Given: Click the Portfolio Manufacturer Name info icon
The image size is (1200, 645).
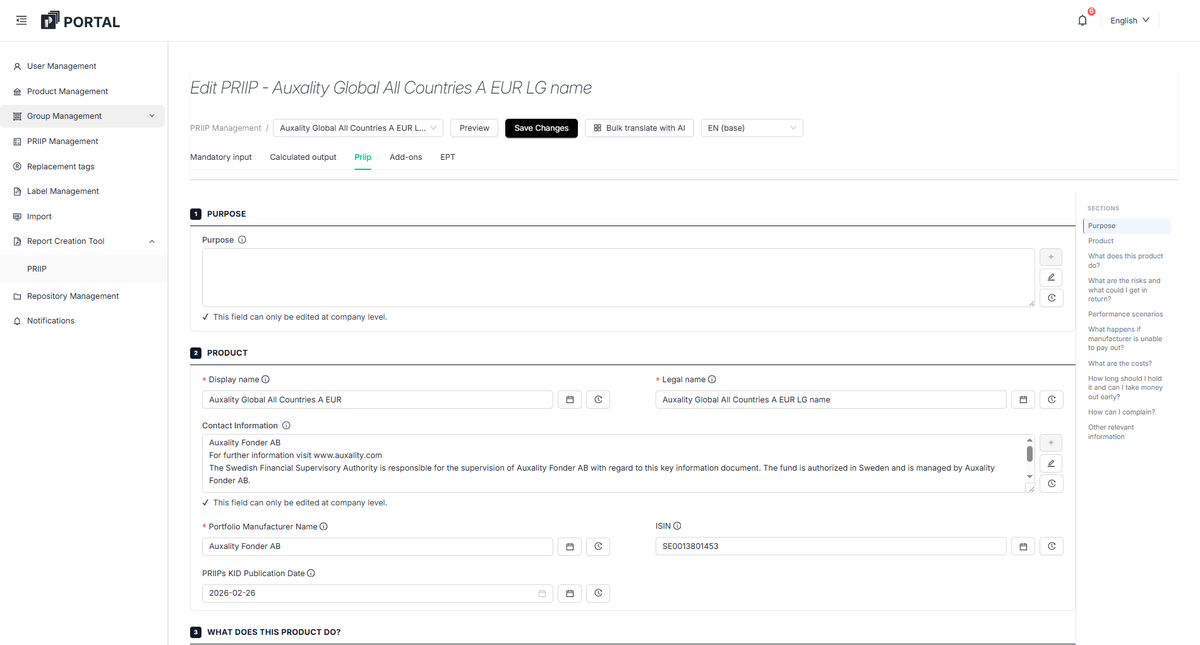Looking at the screenshot, I should point(323,526).
